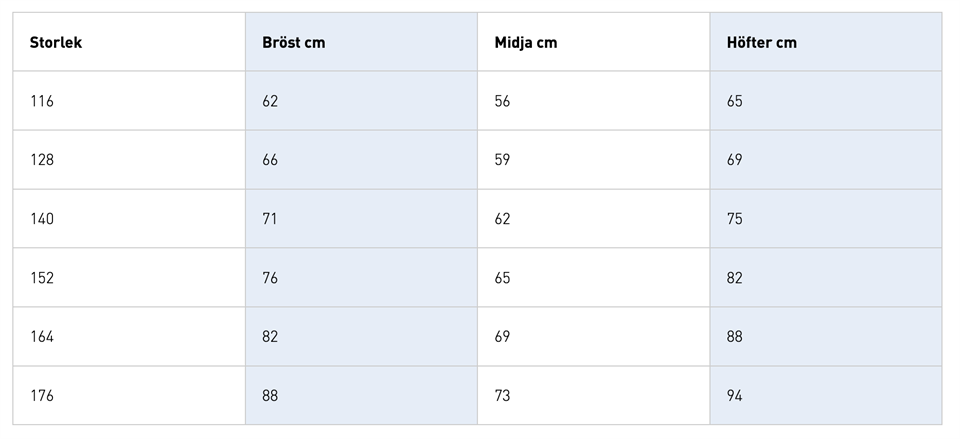Click the Midja cm header cell
960x439 pixels.
pos(526,43)
